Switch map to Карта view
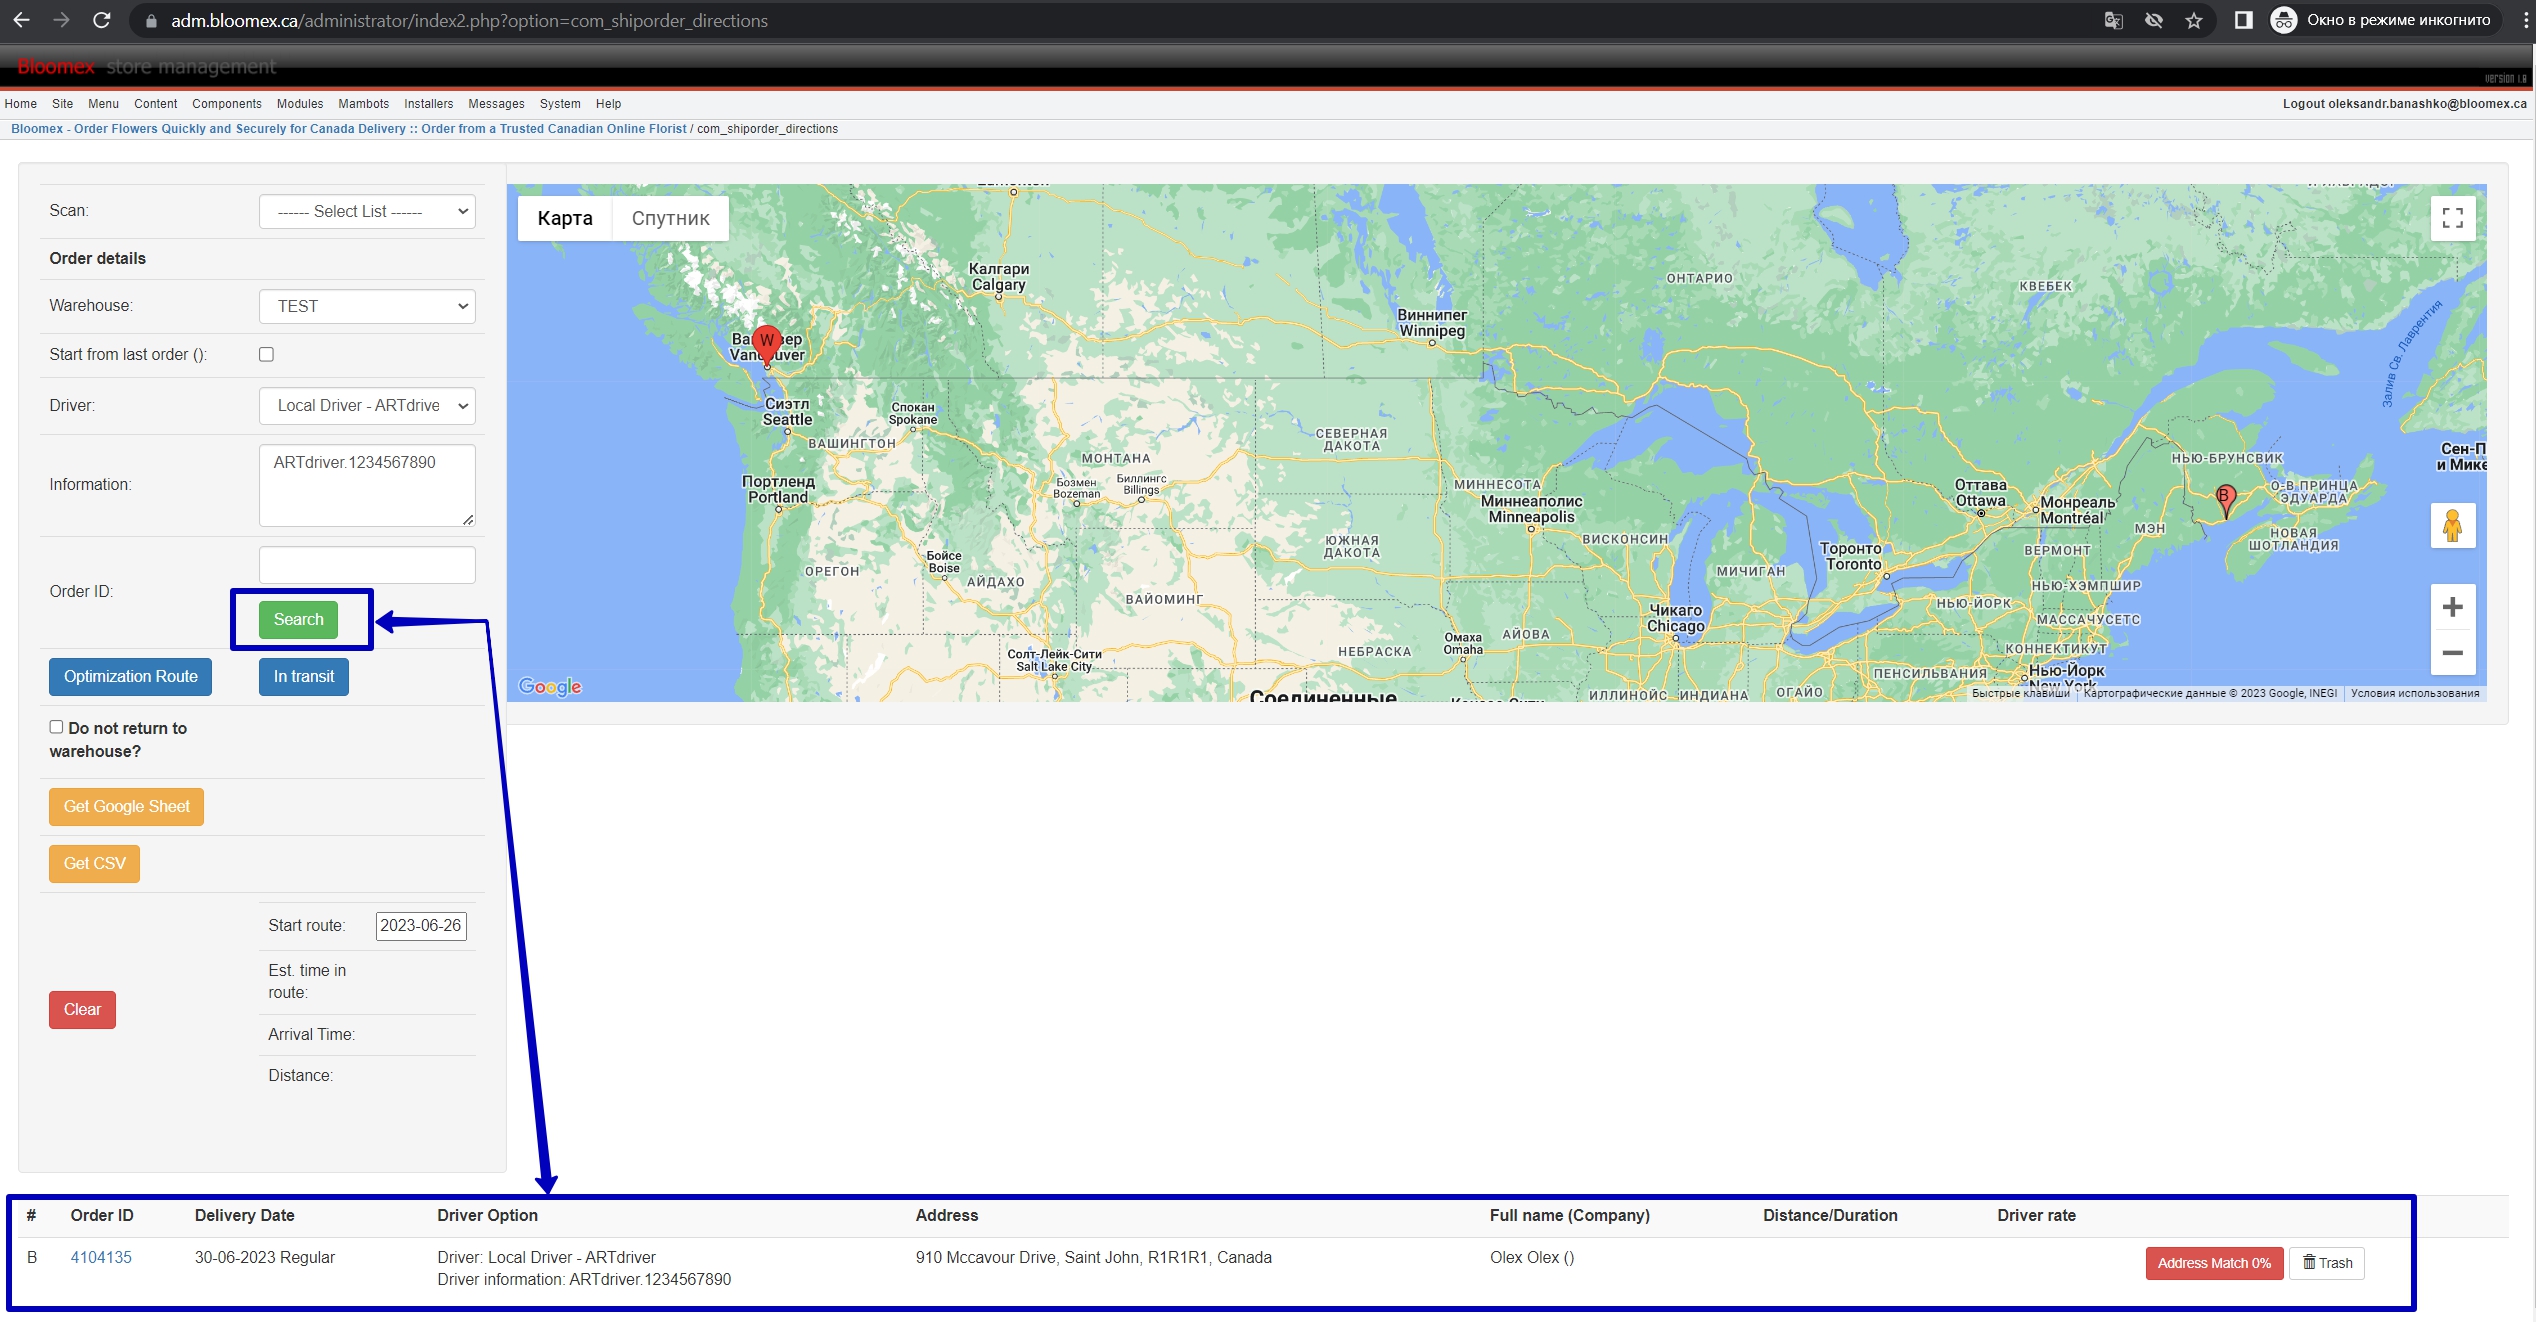The image size is (2536, 1322). tap(565, 218)
